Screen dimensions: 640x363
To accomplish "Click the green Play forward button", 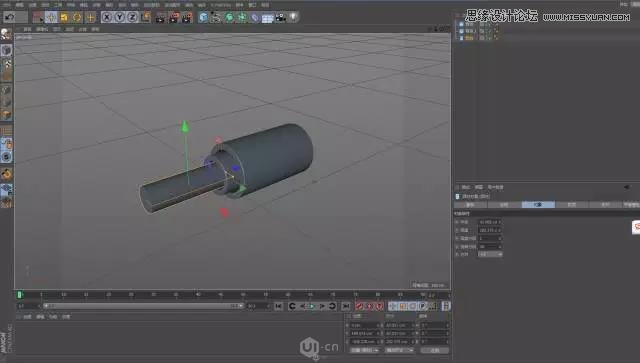I will (x=312, y=306).
